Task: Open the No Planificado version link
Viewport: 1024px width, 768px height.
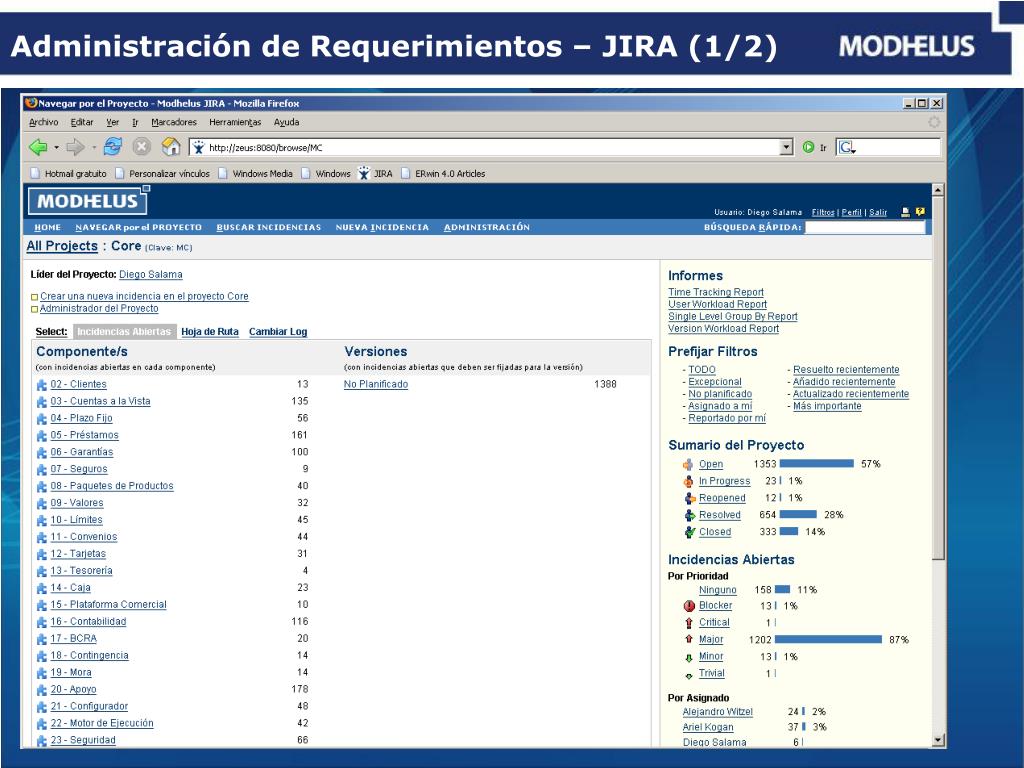Action: (376, 385)
